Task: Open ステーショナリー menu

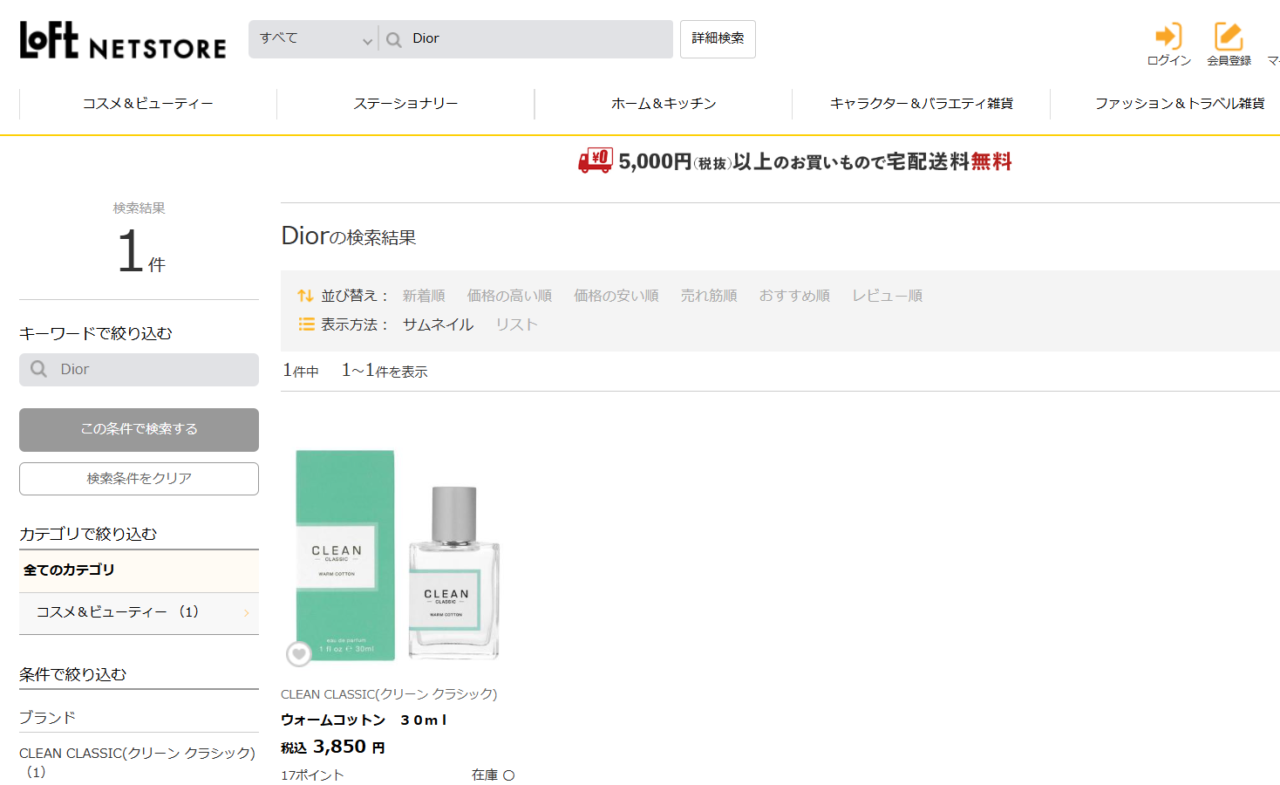Action: (x=406, y=103)
